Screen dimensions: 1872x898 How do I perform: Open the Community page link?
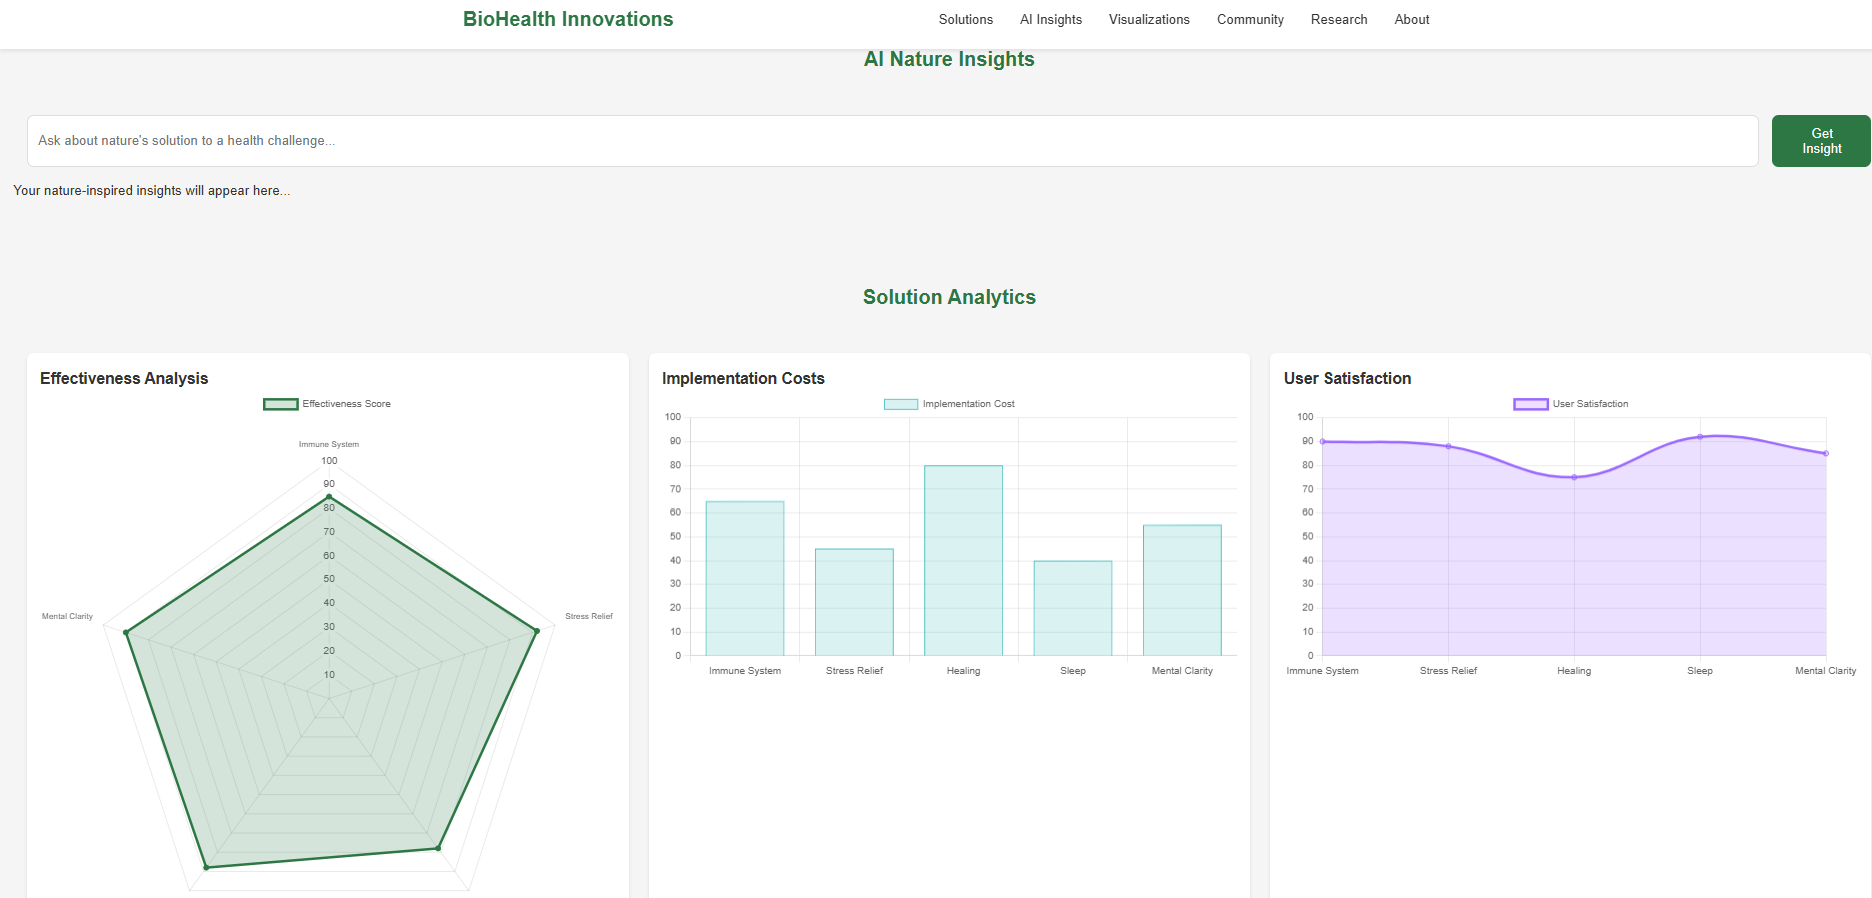1250,19
